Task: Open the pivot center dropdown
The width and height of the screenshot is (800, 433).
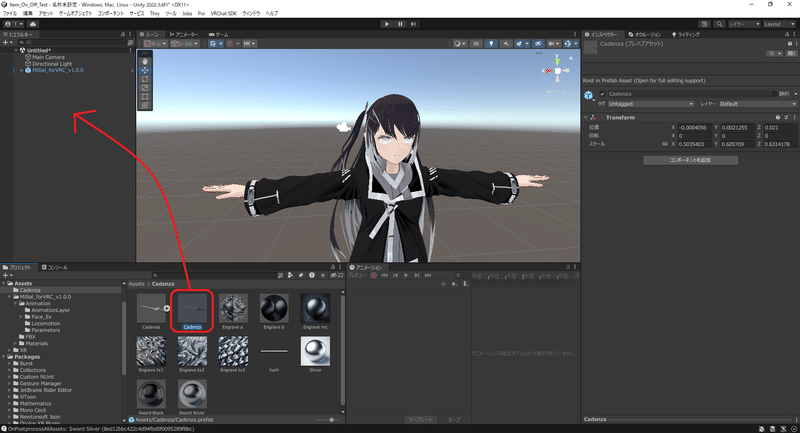Action: (155, 44)
